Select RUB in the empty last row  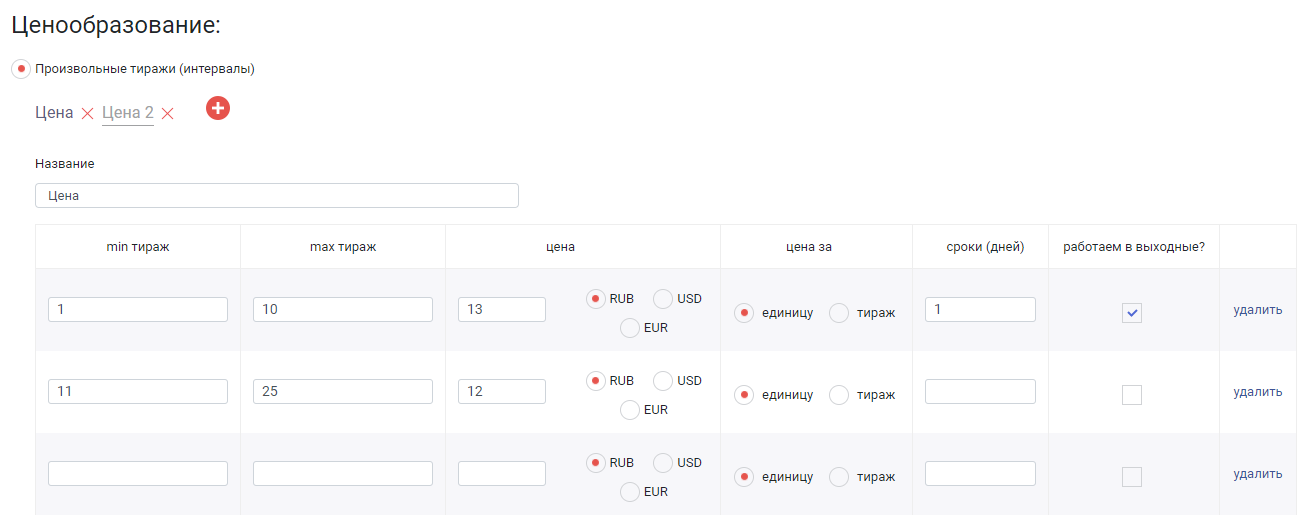tap(595, 463)
